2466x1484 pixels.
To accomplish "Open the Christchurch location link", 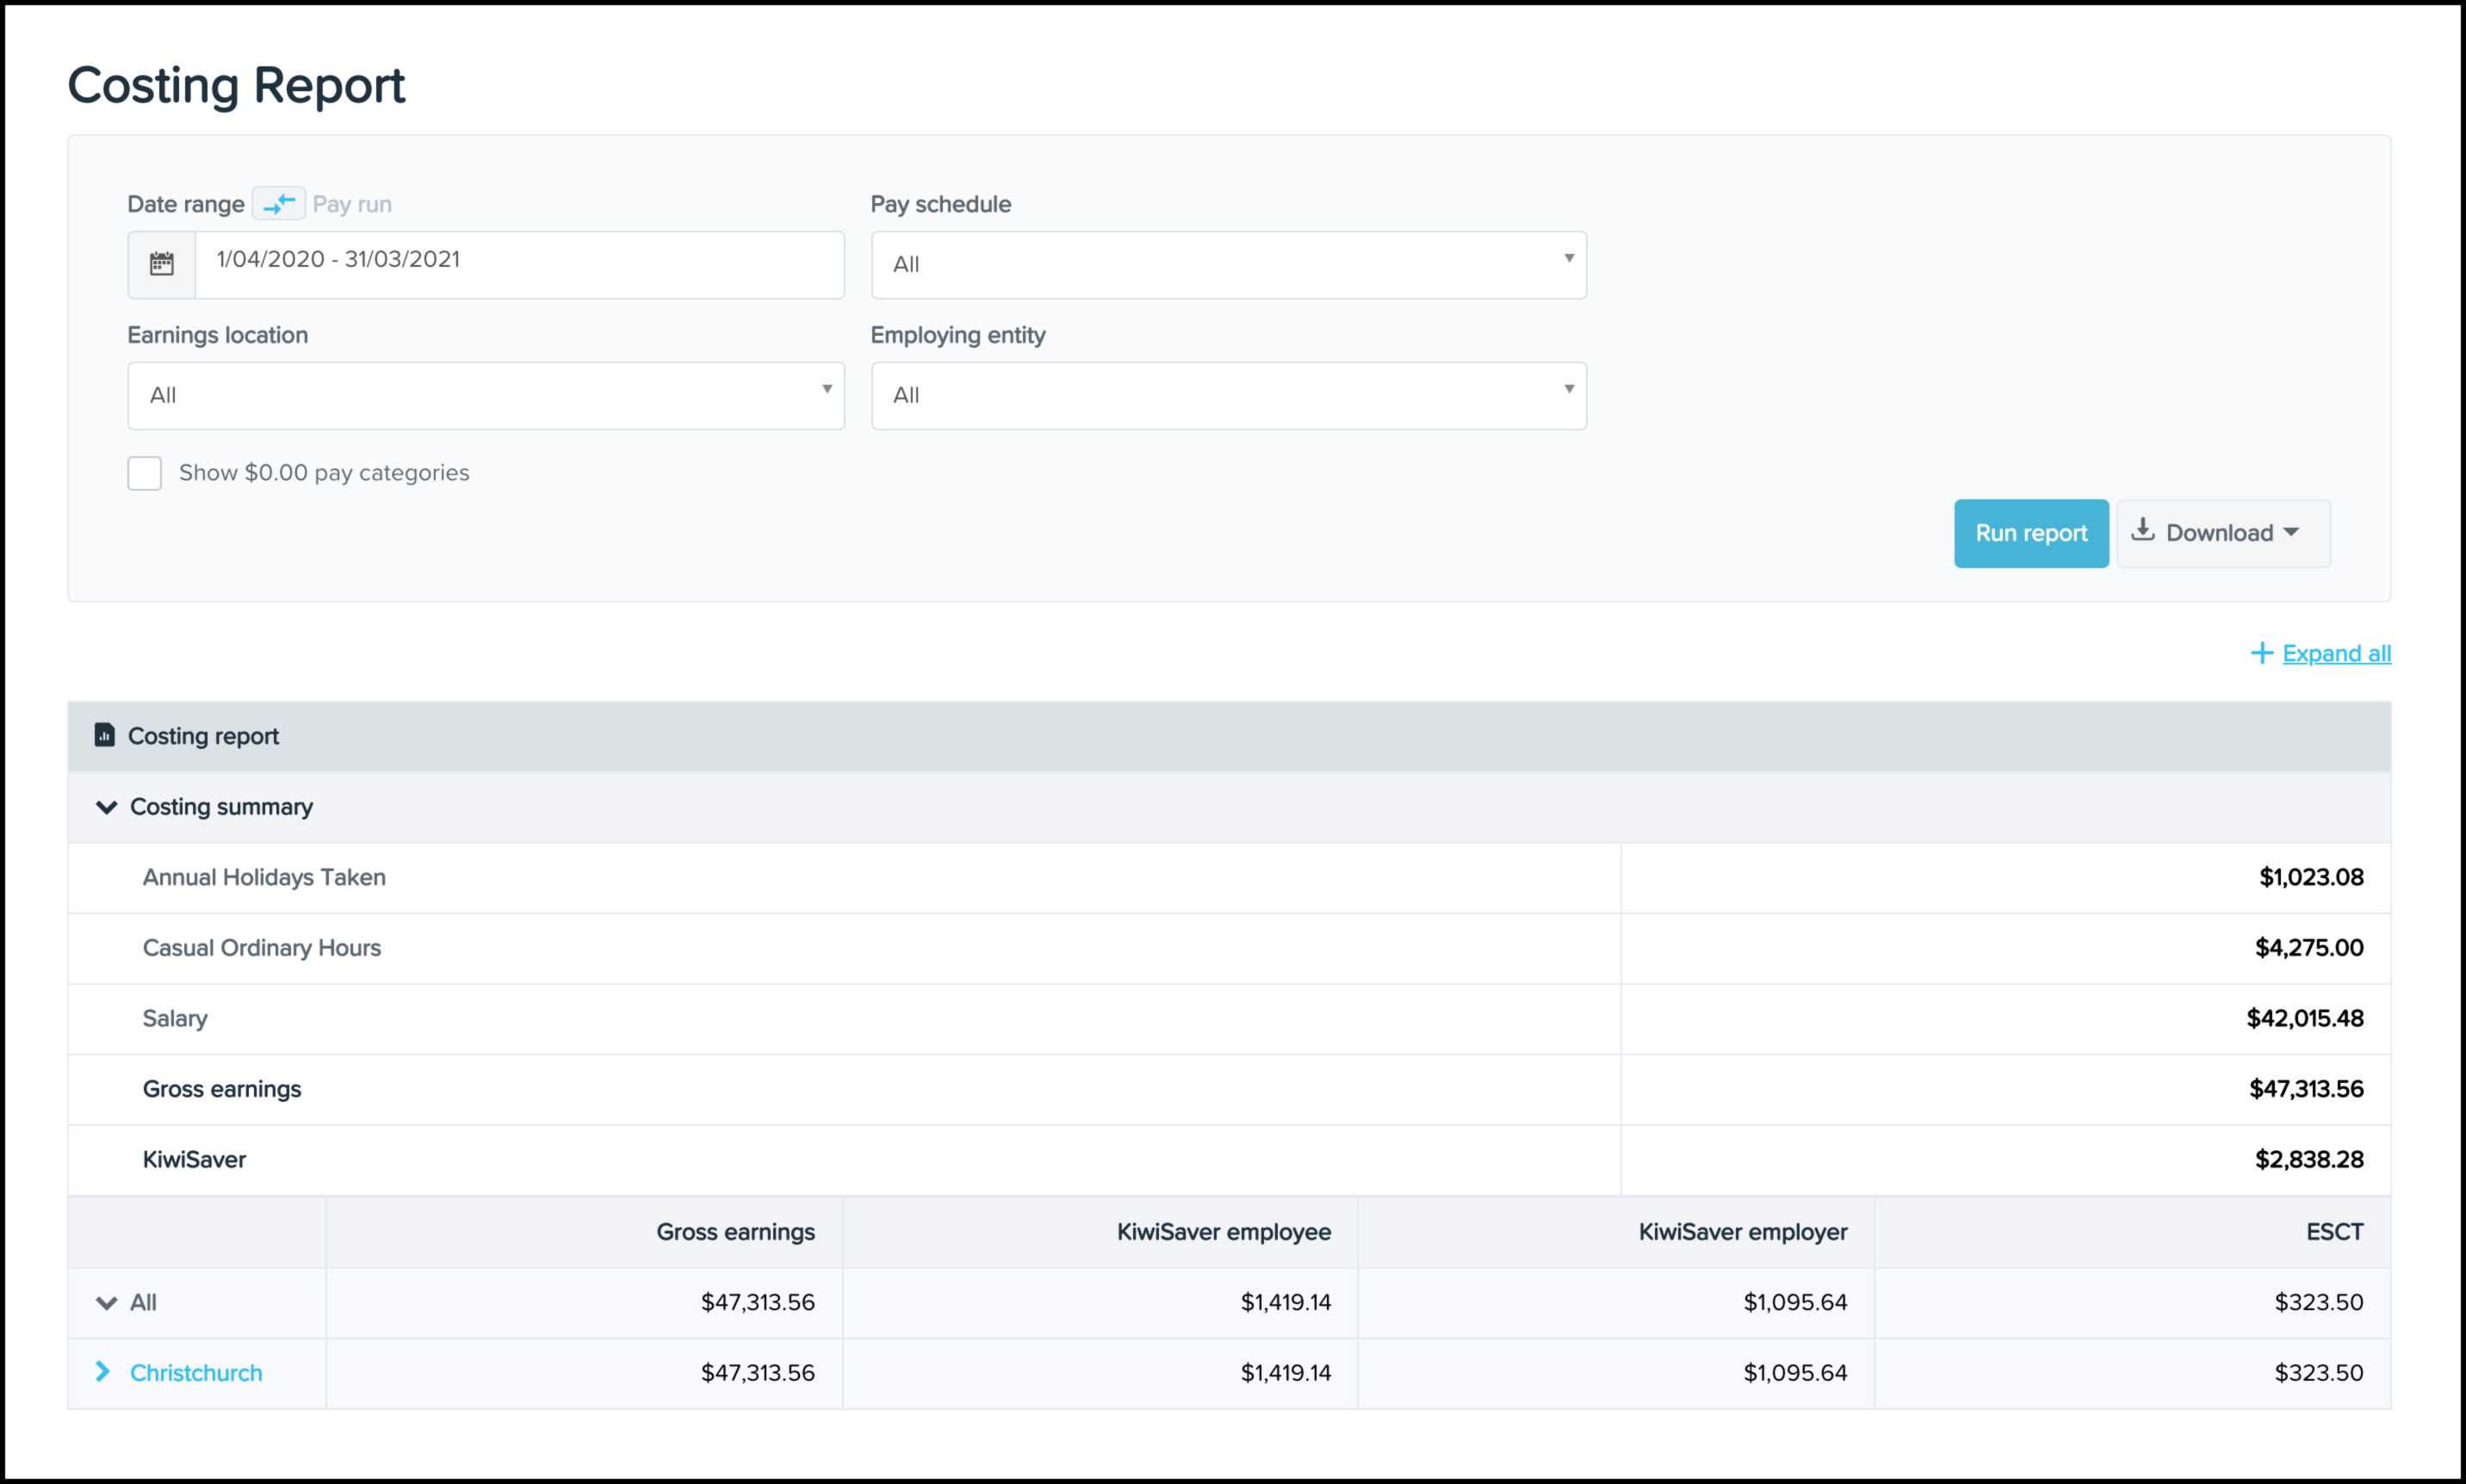I will (196, 1373).
